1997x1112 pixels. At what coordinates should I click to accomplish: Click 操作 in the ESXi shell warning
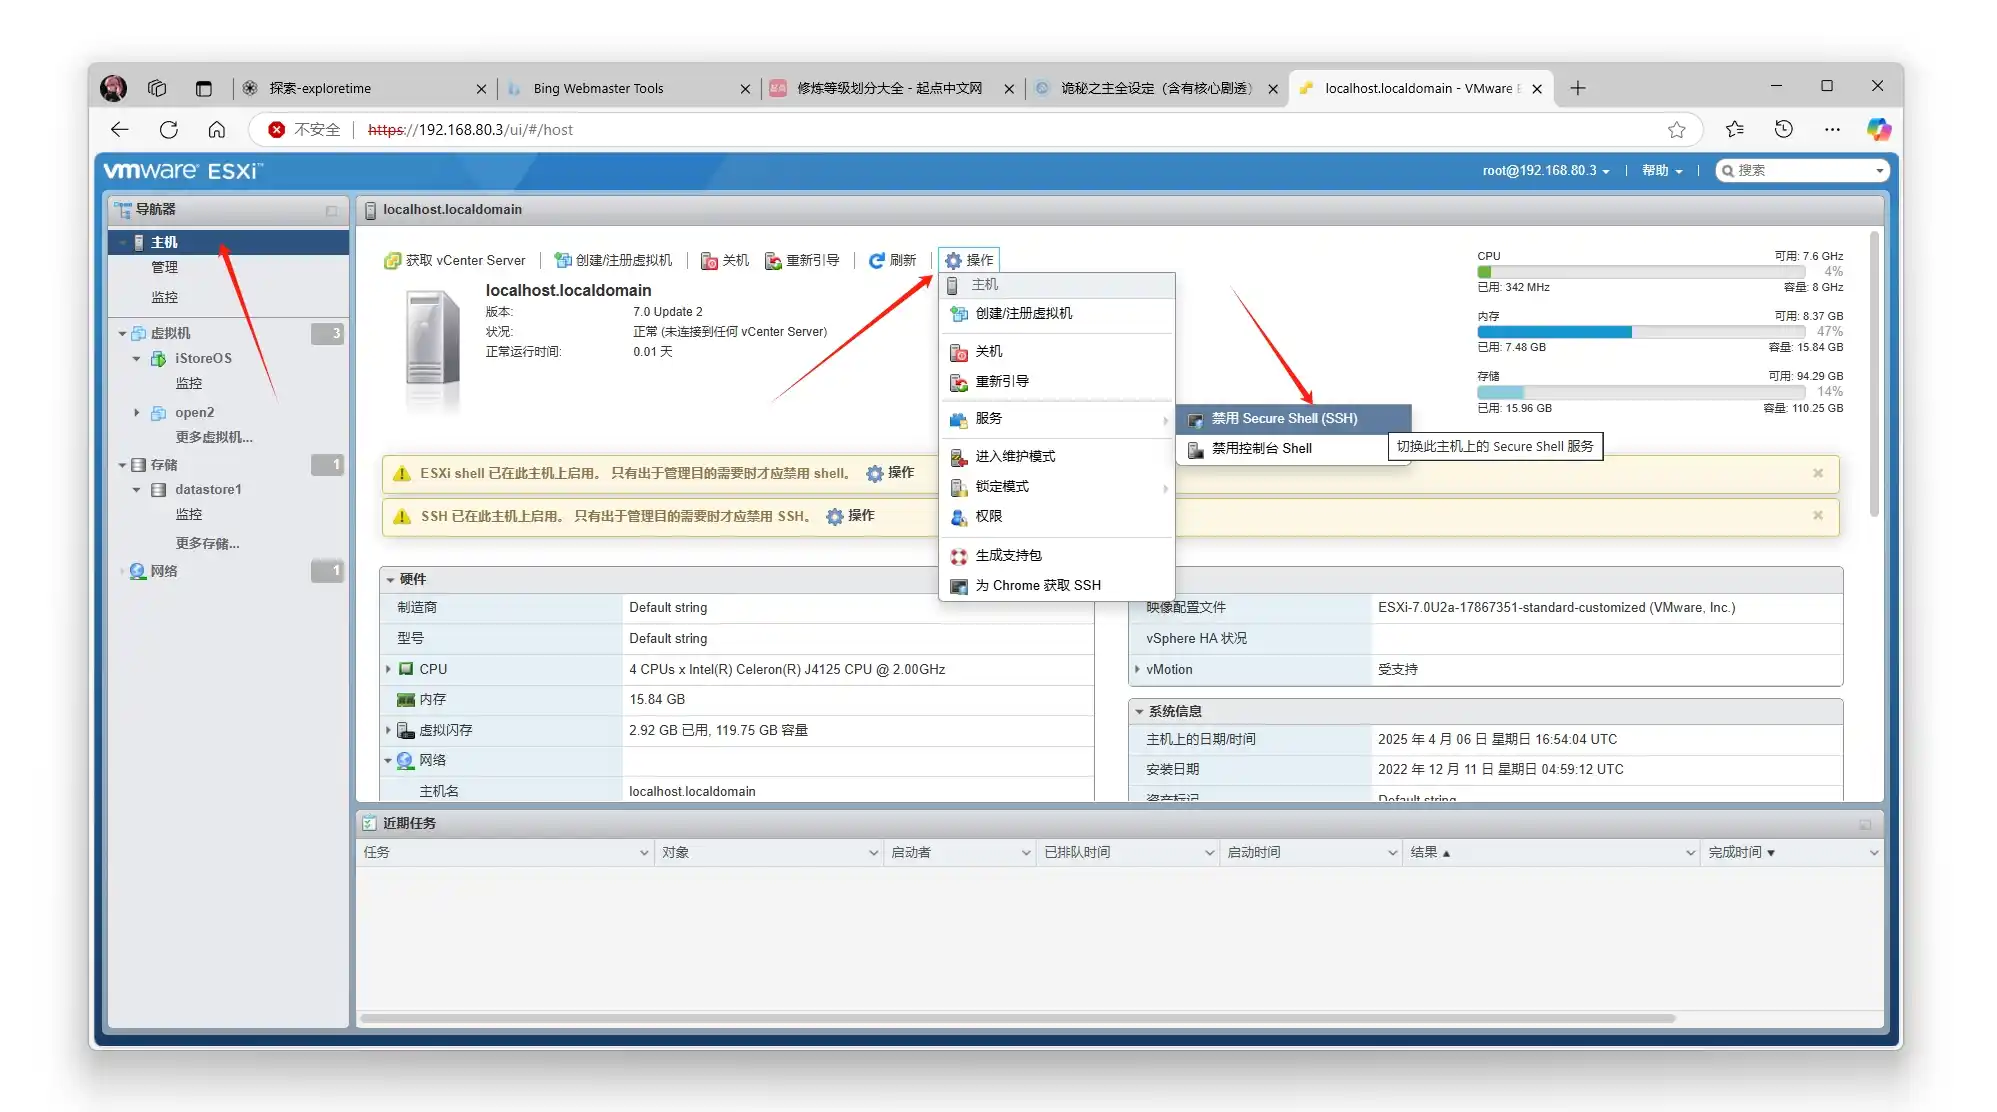890,473
